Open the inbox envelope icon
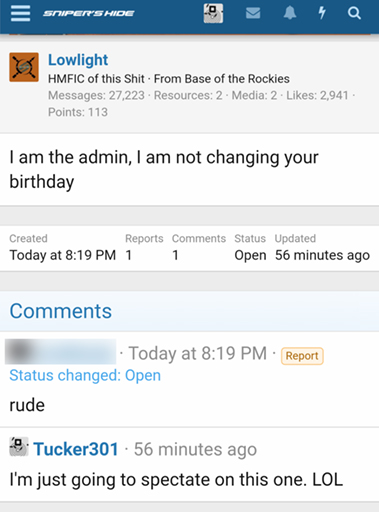 pyautogui.click(x=253, y=13)
